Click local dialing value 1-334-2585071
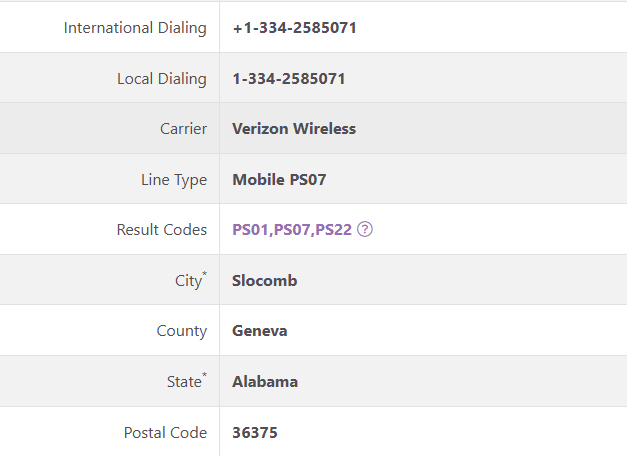 288,78
